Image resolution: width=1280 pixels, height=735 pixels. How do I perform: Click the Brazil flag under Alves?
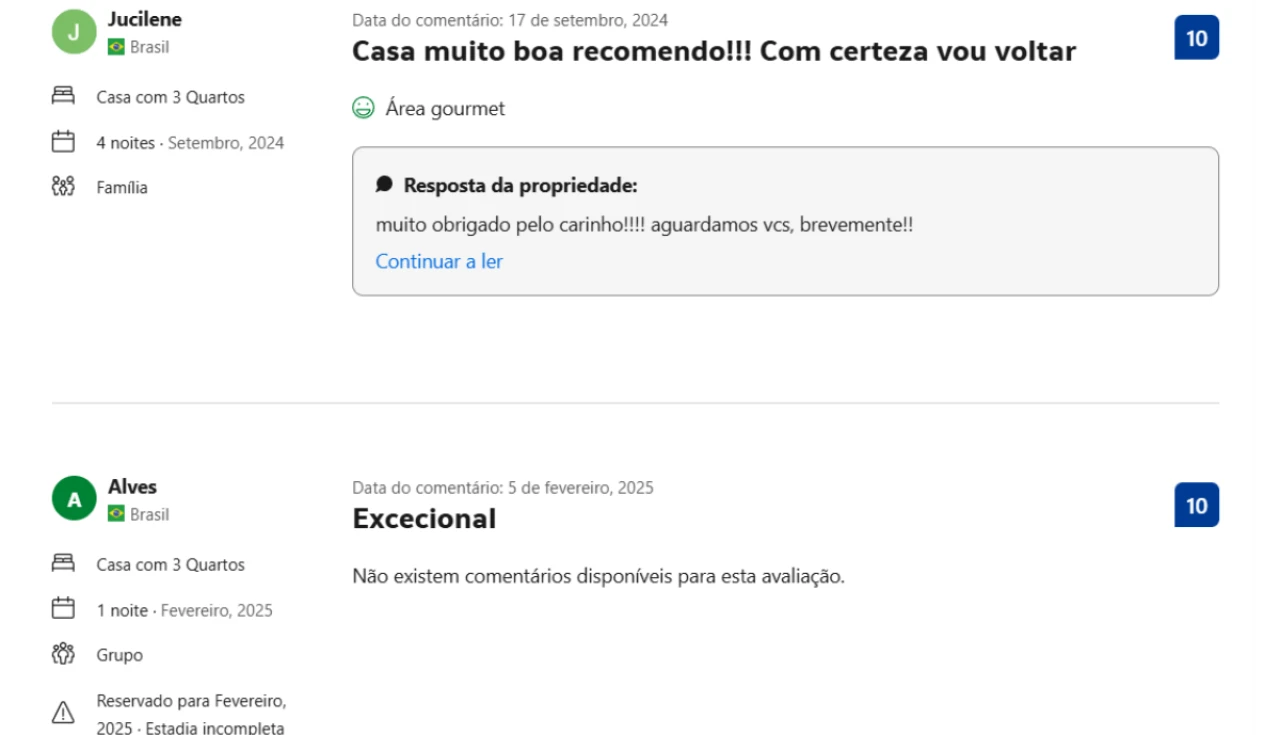(x=117, y=514)
